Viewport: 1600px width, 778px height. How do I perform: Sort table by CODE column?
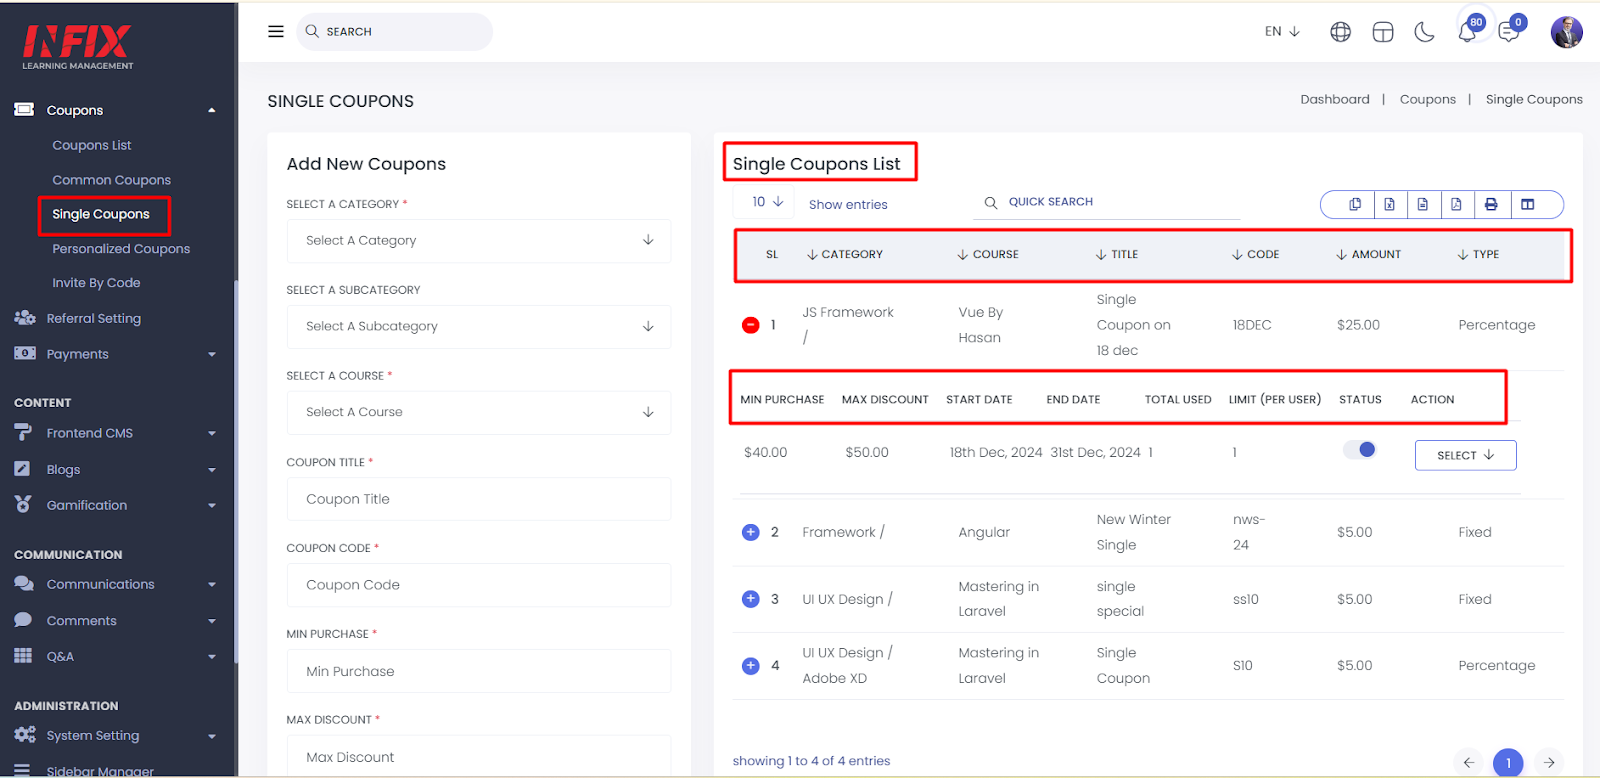coord(1256,254)
